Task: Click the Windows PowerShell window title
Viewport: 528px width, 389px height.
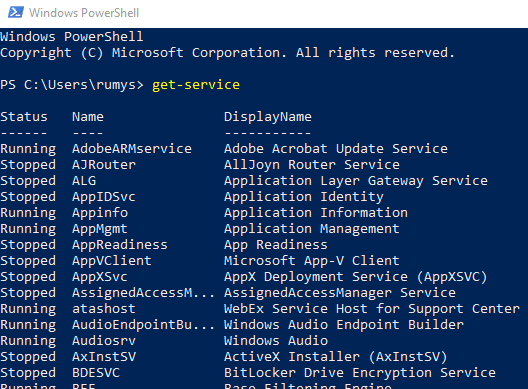Action: pyautogui.click(x=84, y=13)
